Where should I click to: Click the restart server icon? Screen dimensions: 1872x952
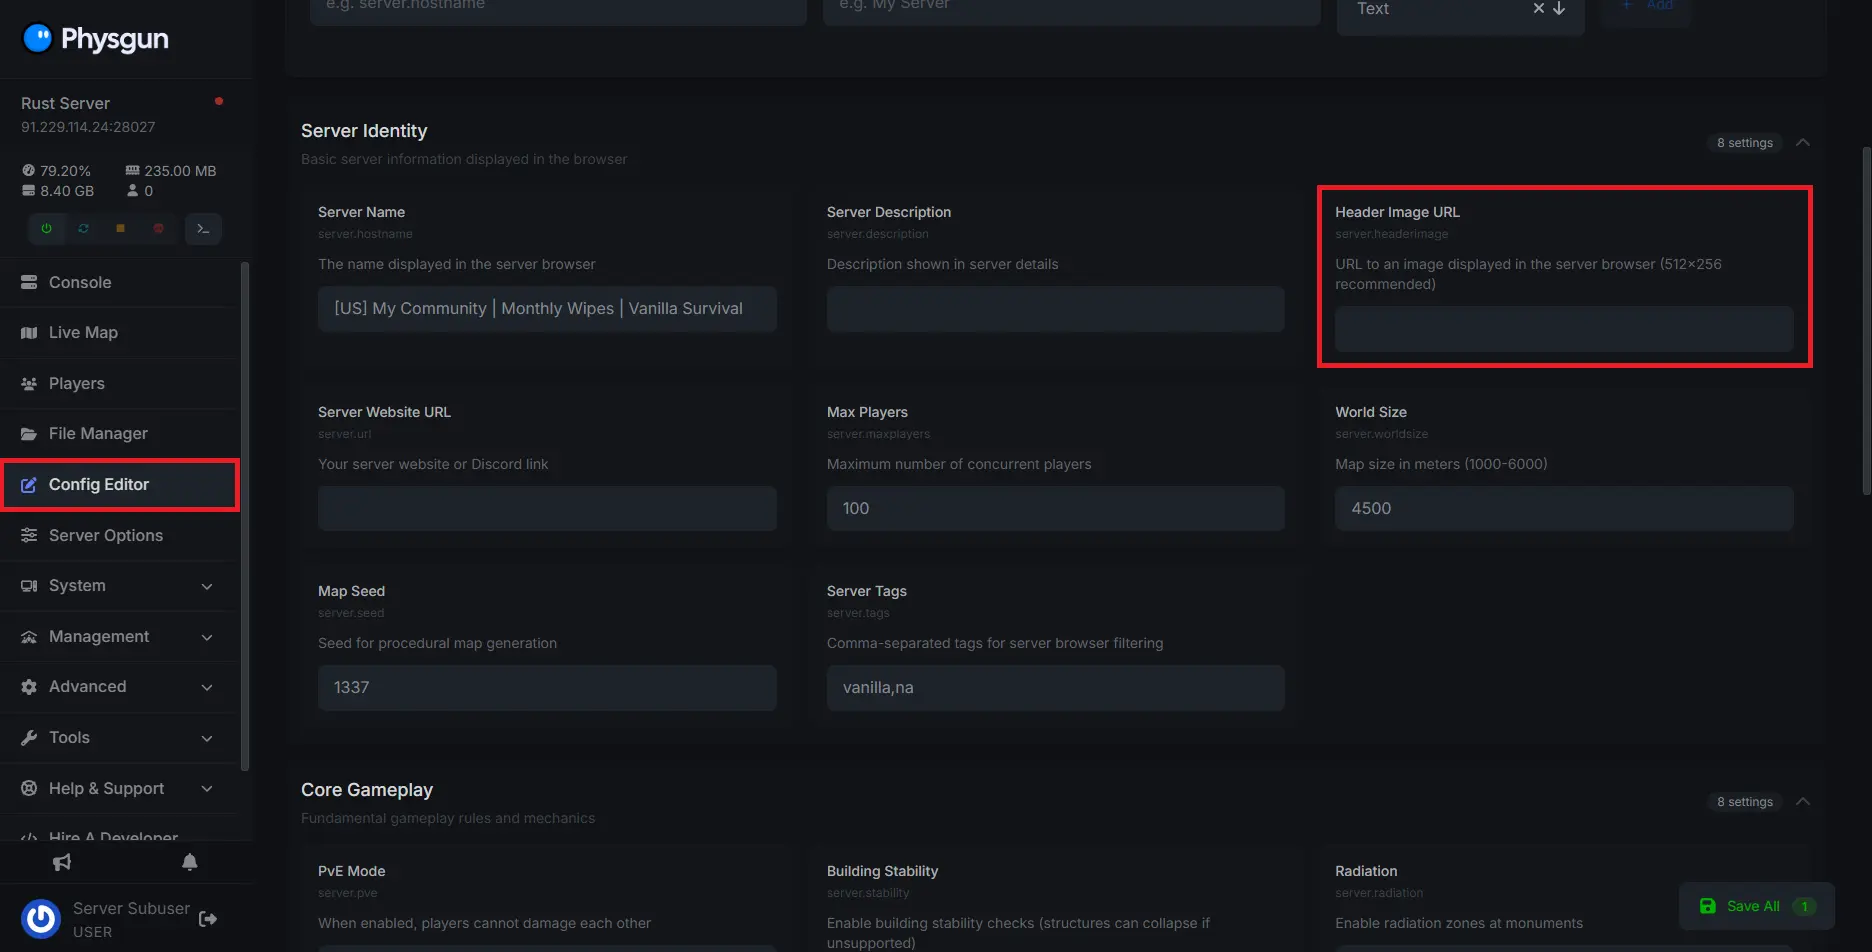(83, 229)
